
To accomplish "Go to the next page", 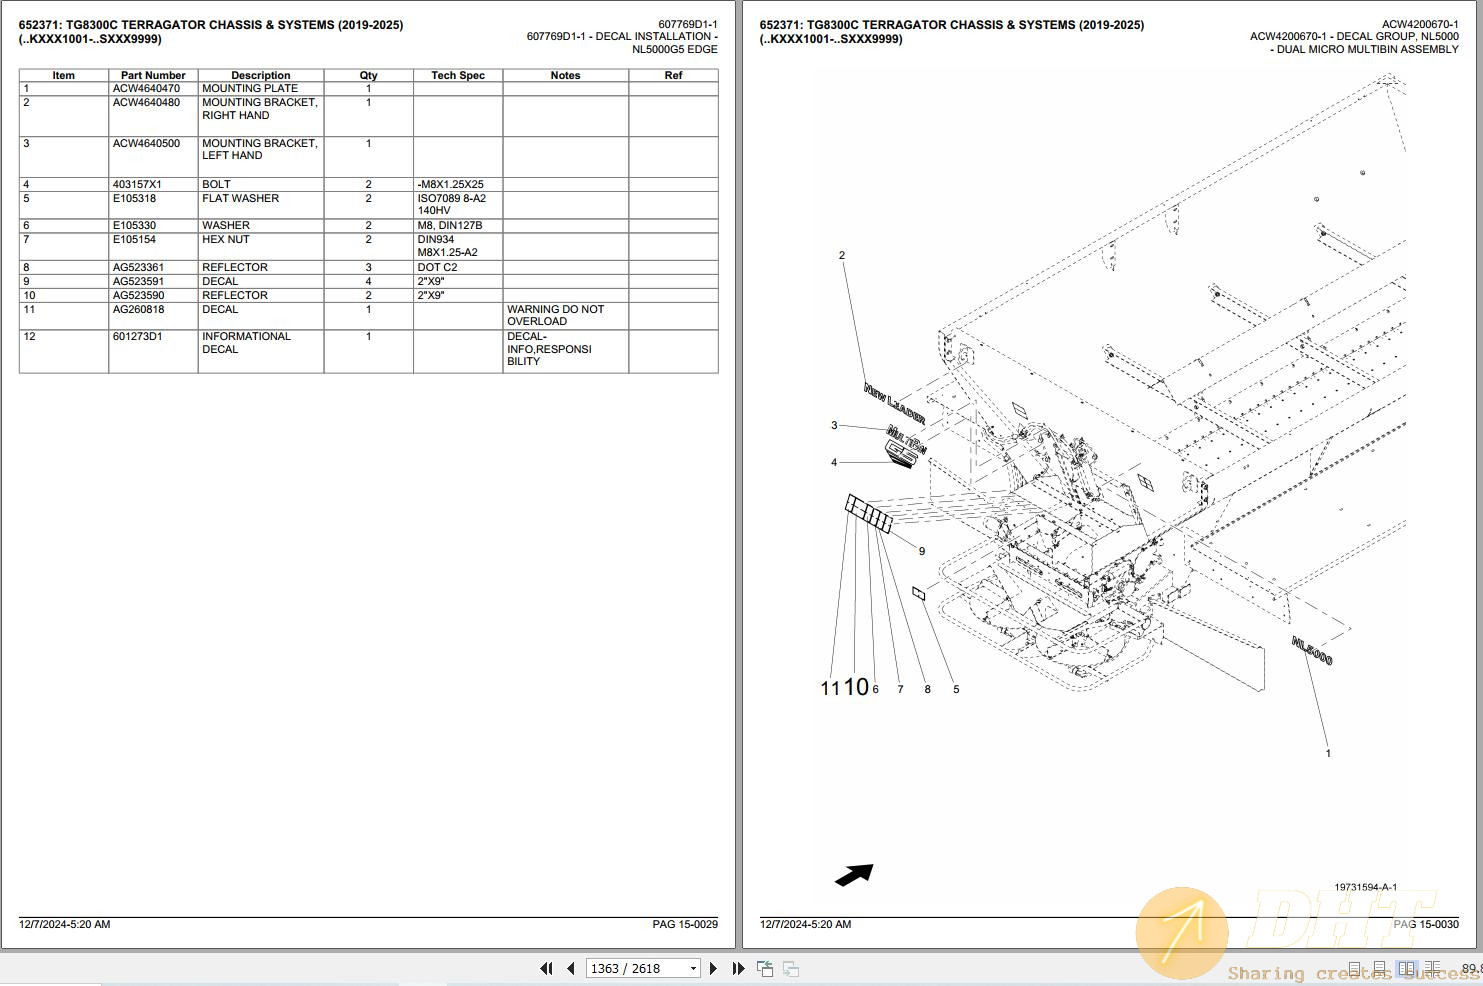I will 713,968.
